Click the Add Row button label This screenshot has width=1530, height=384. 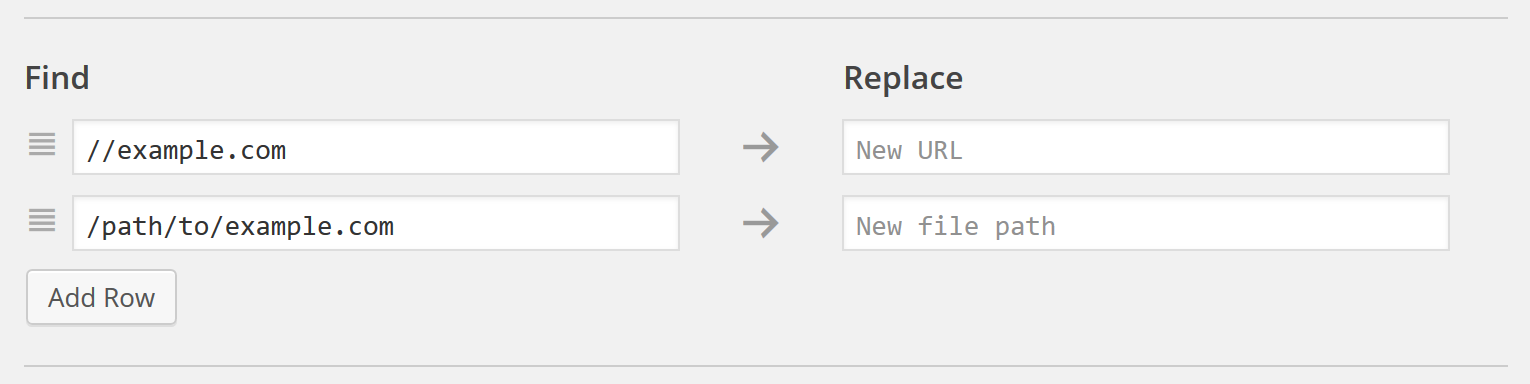tap(101, 298)
